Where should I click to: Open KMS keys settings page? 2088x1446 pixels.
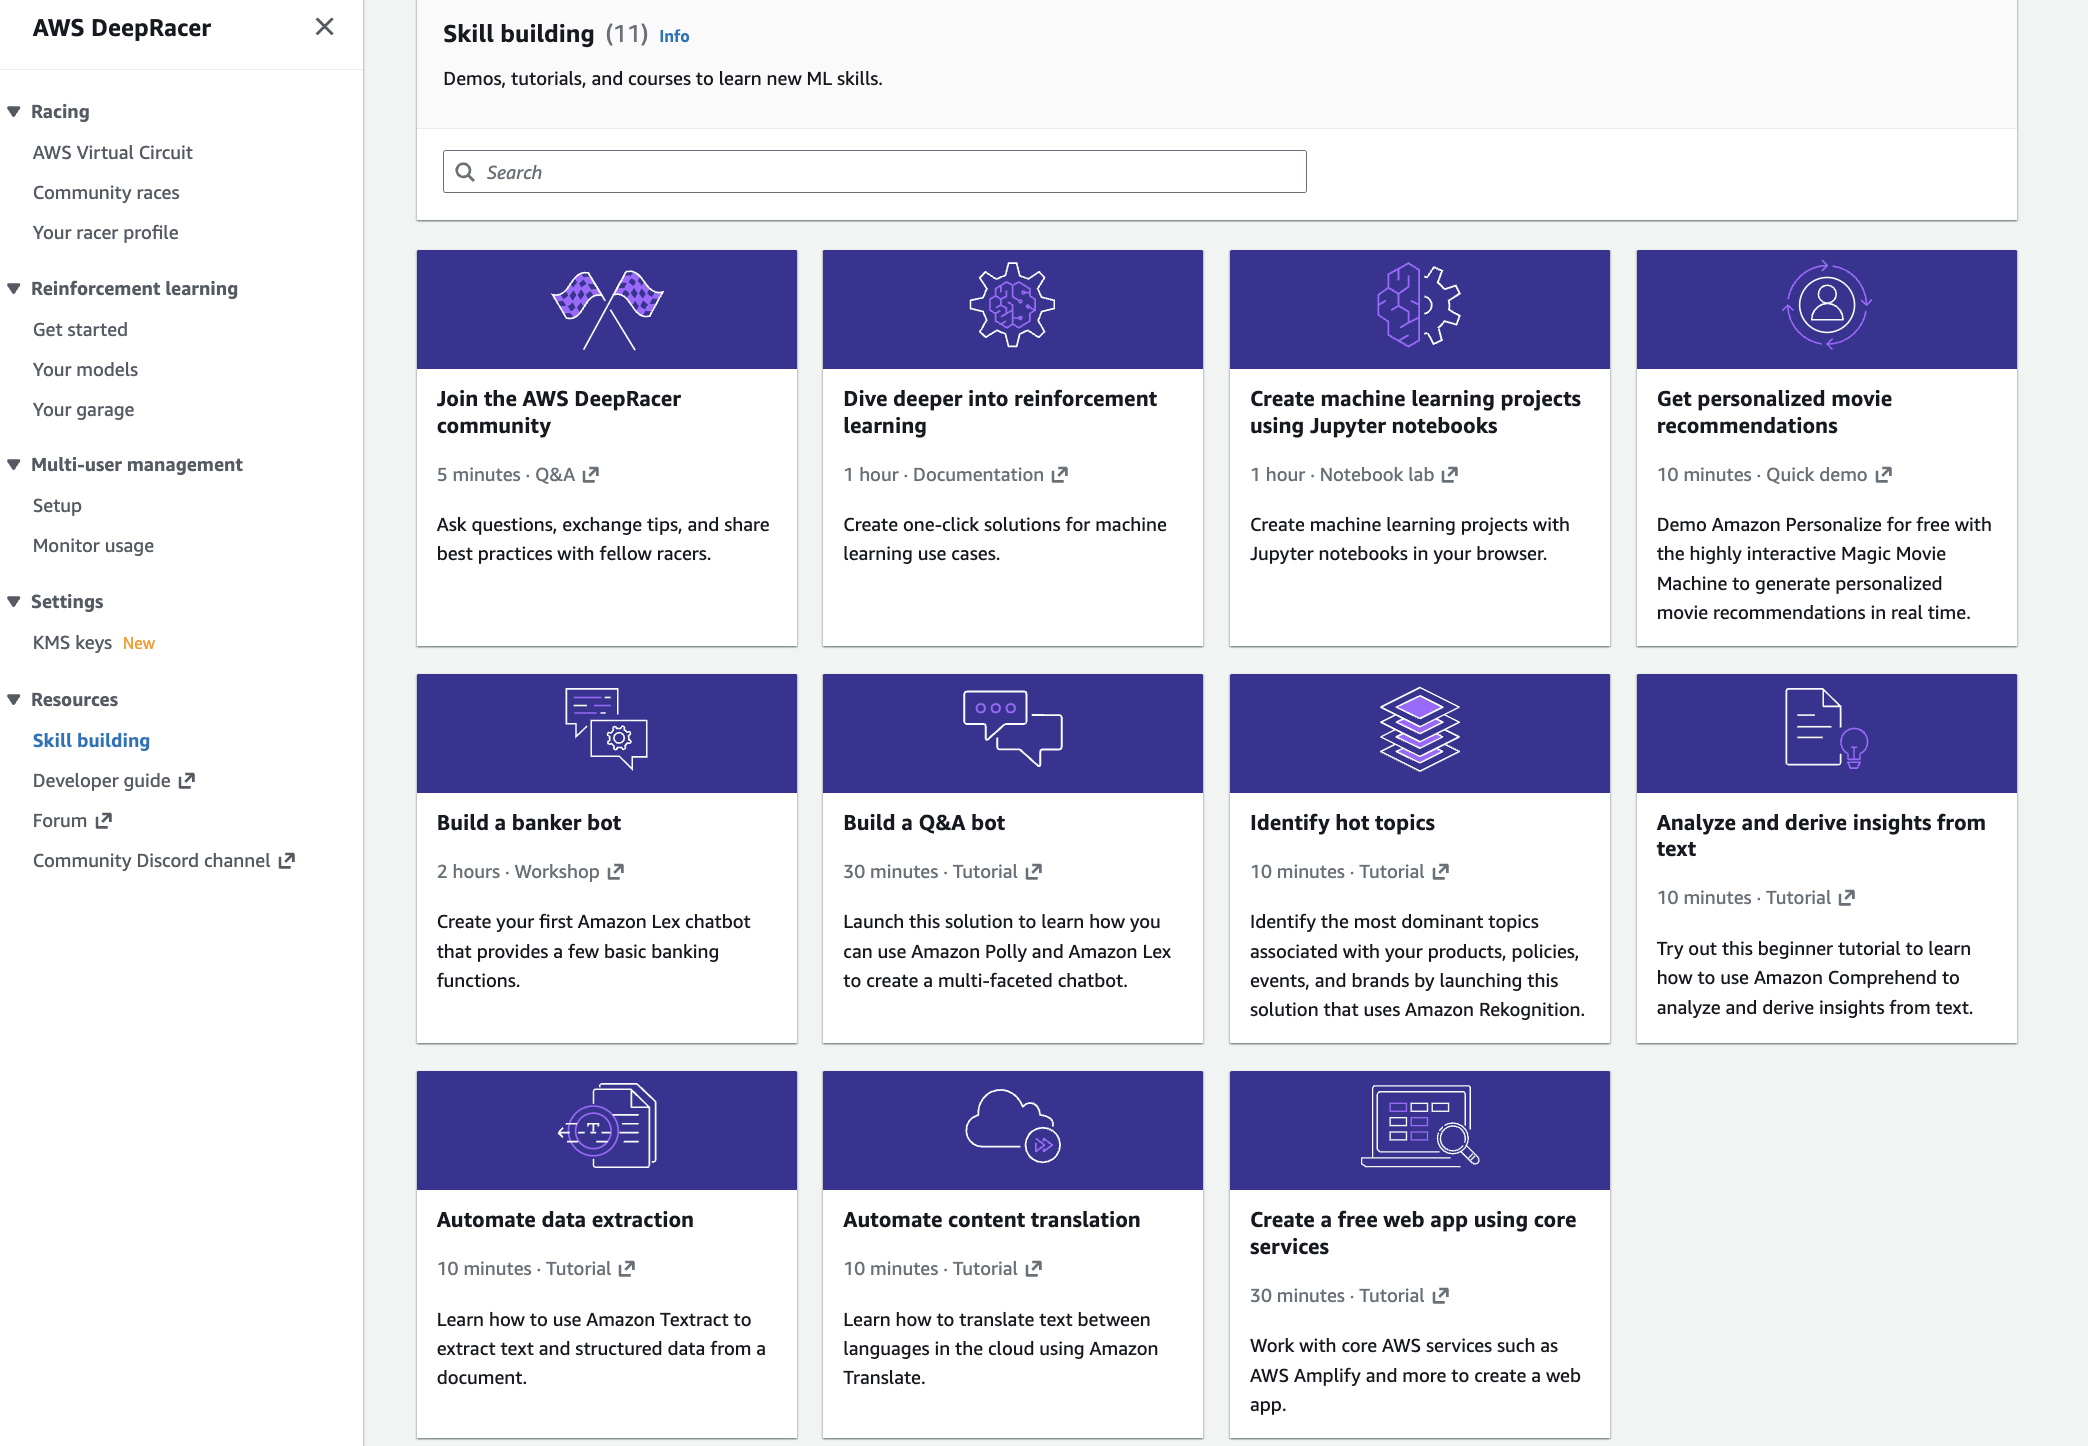click(72, 642)
